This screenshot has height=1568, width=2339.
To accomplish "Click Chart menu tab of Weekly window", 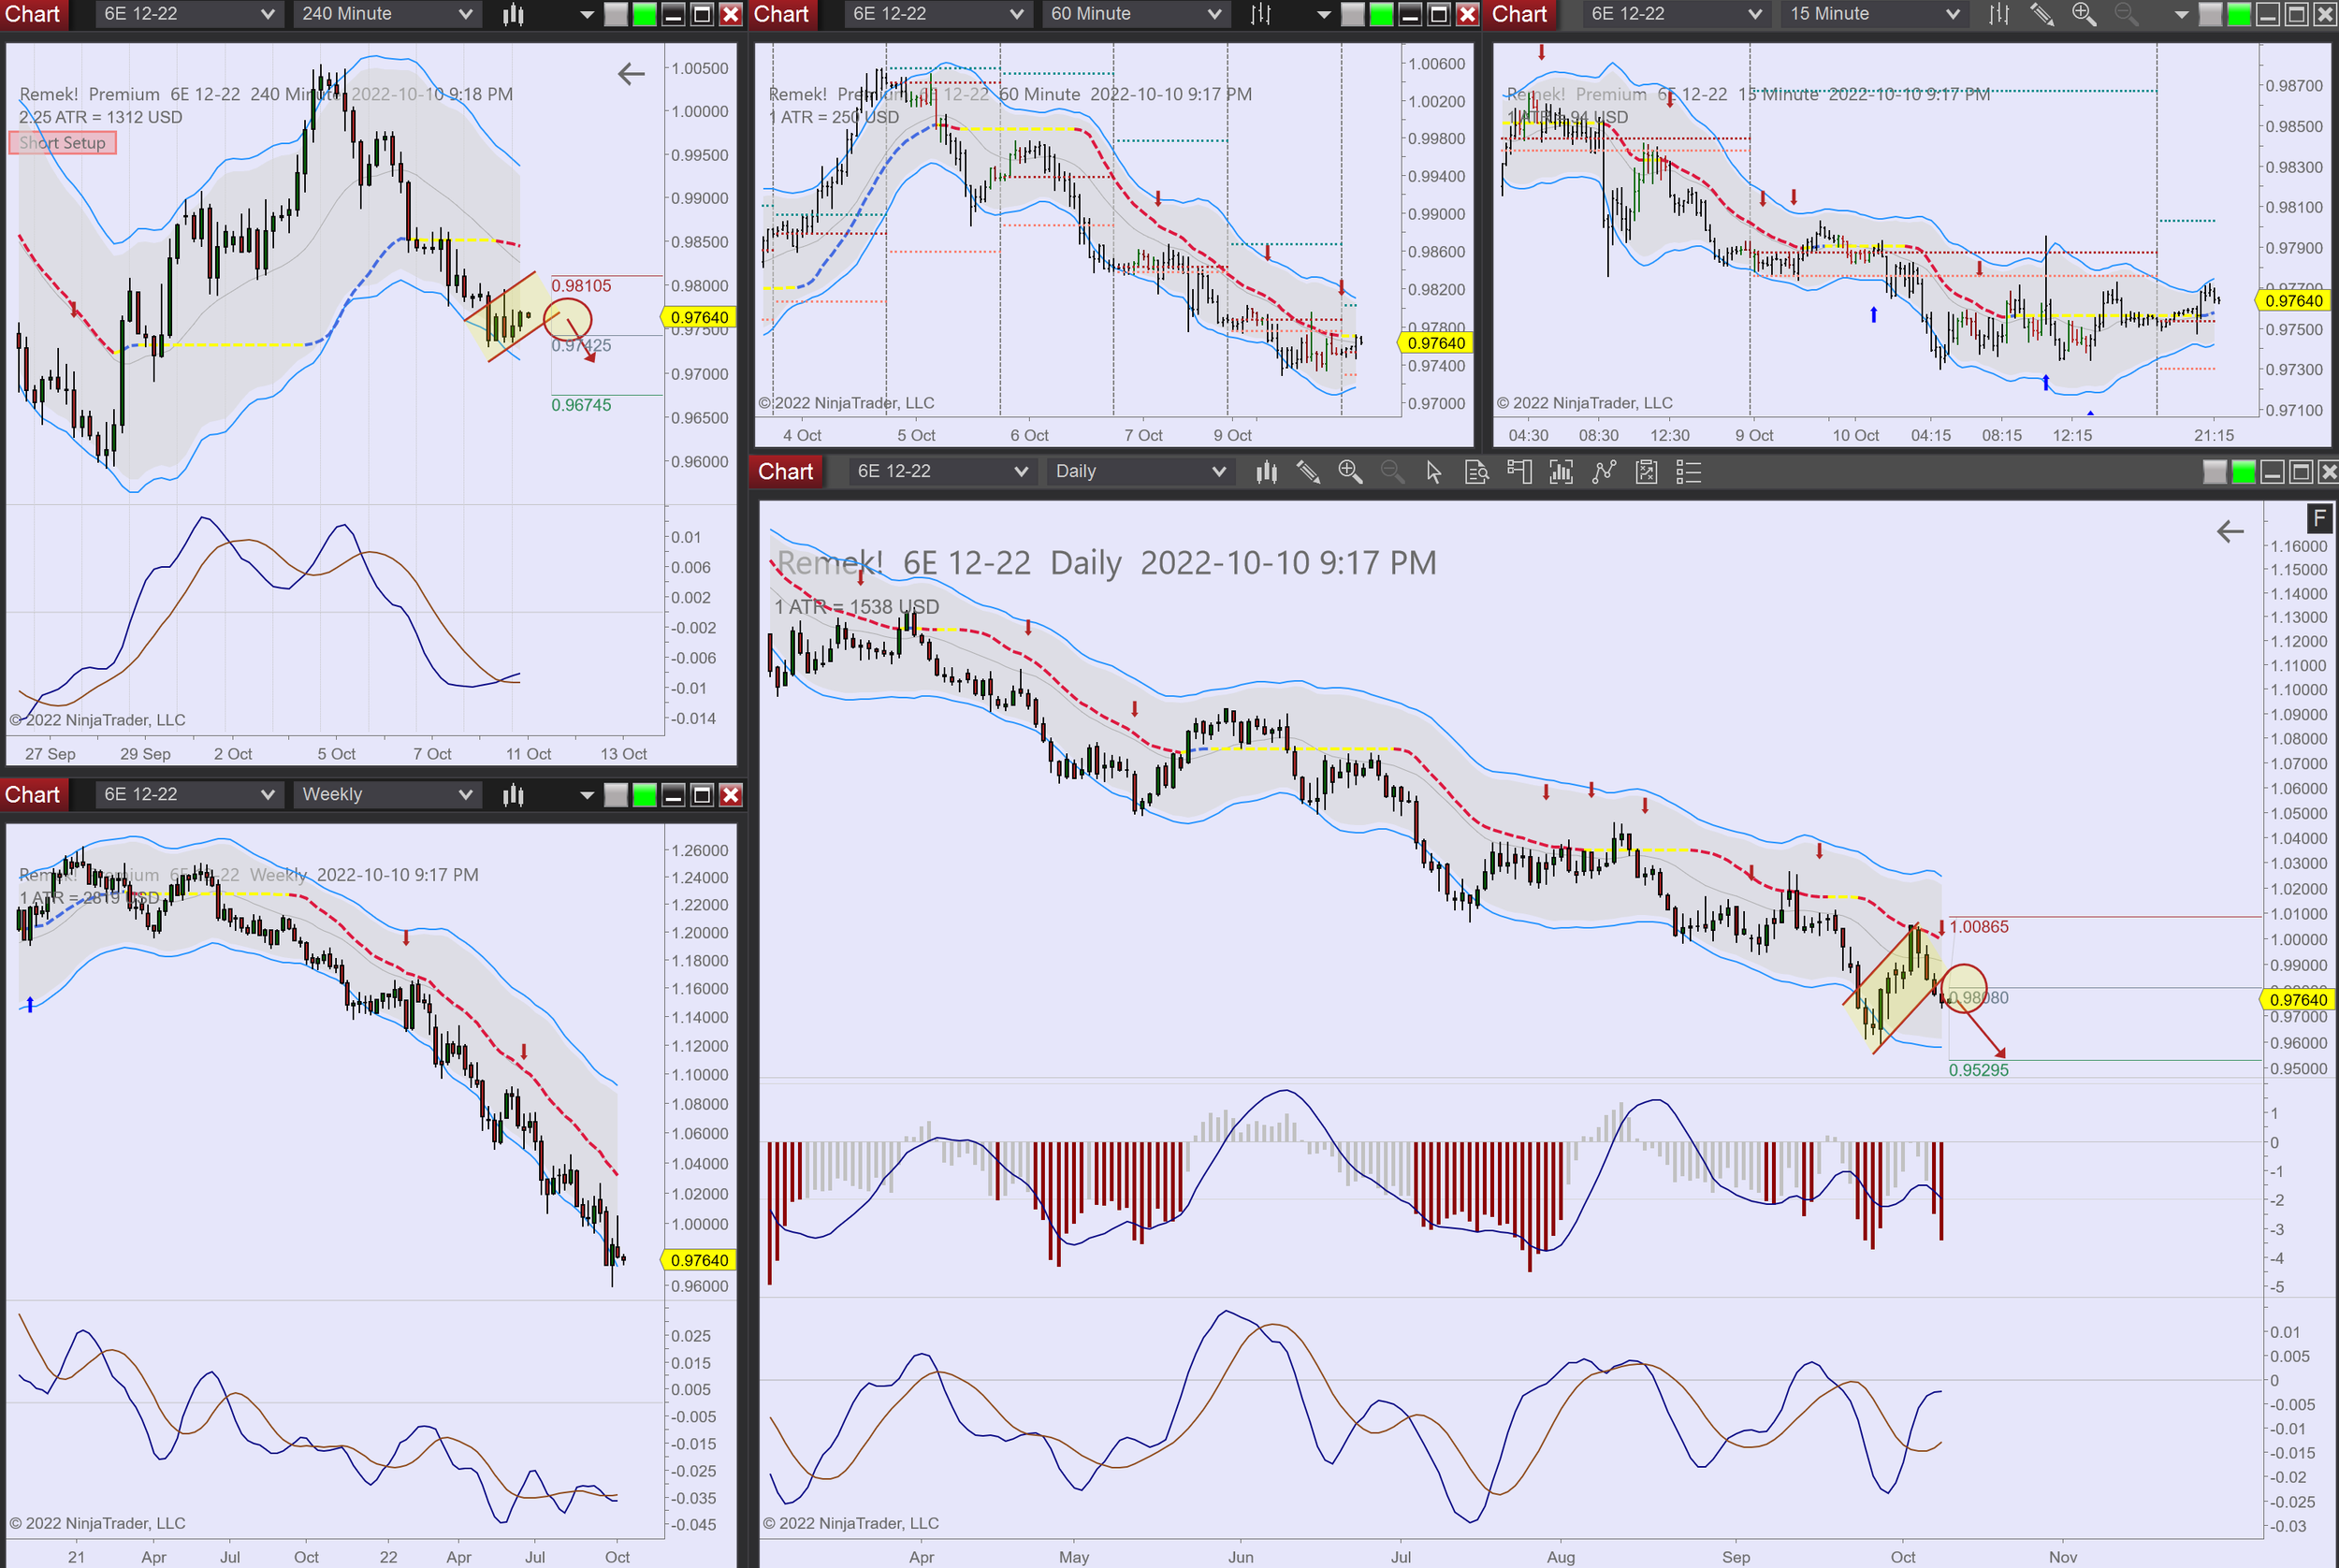I will click(33, 795).
